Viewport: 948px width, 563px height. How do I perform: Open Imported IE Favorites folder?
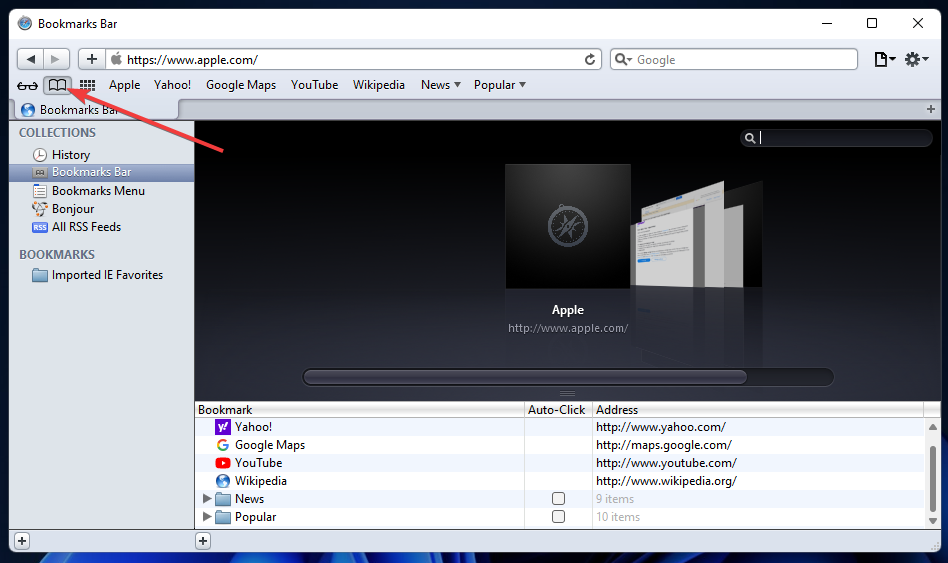[102, 275]
